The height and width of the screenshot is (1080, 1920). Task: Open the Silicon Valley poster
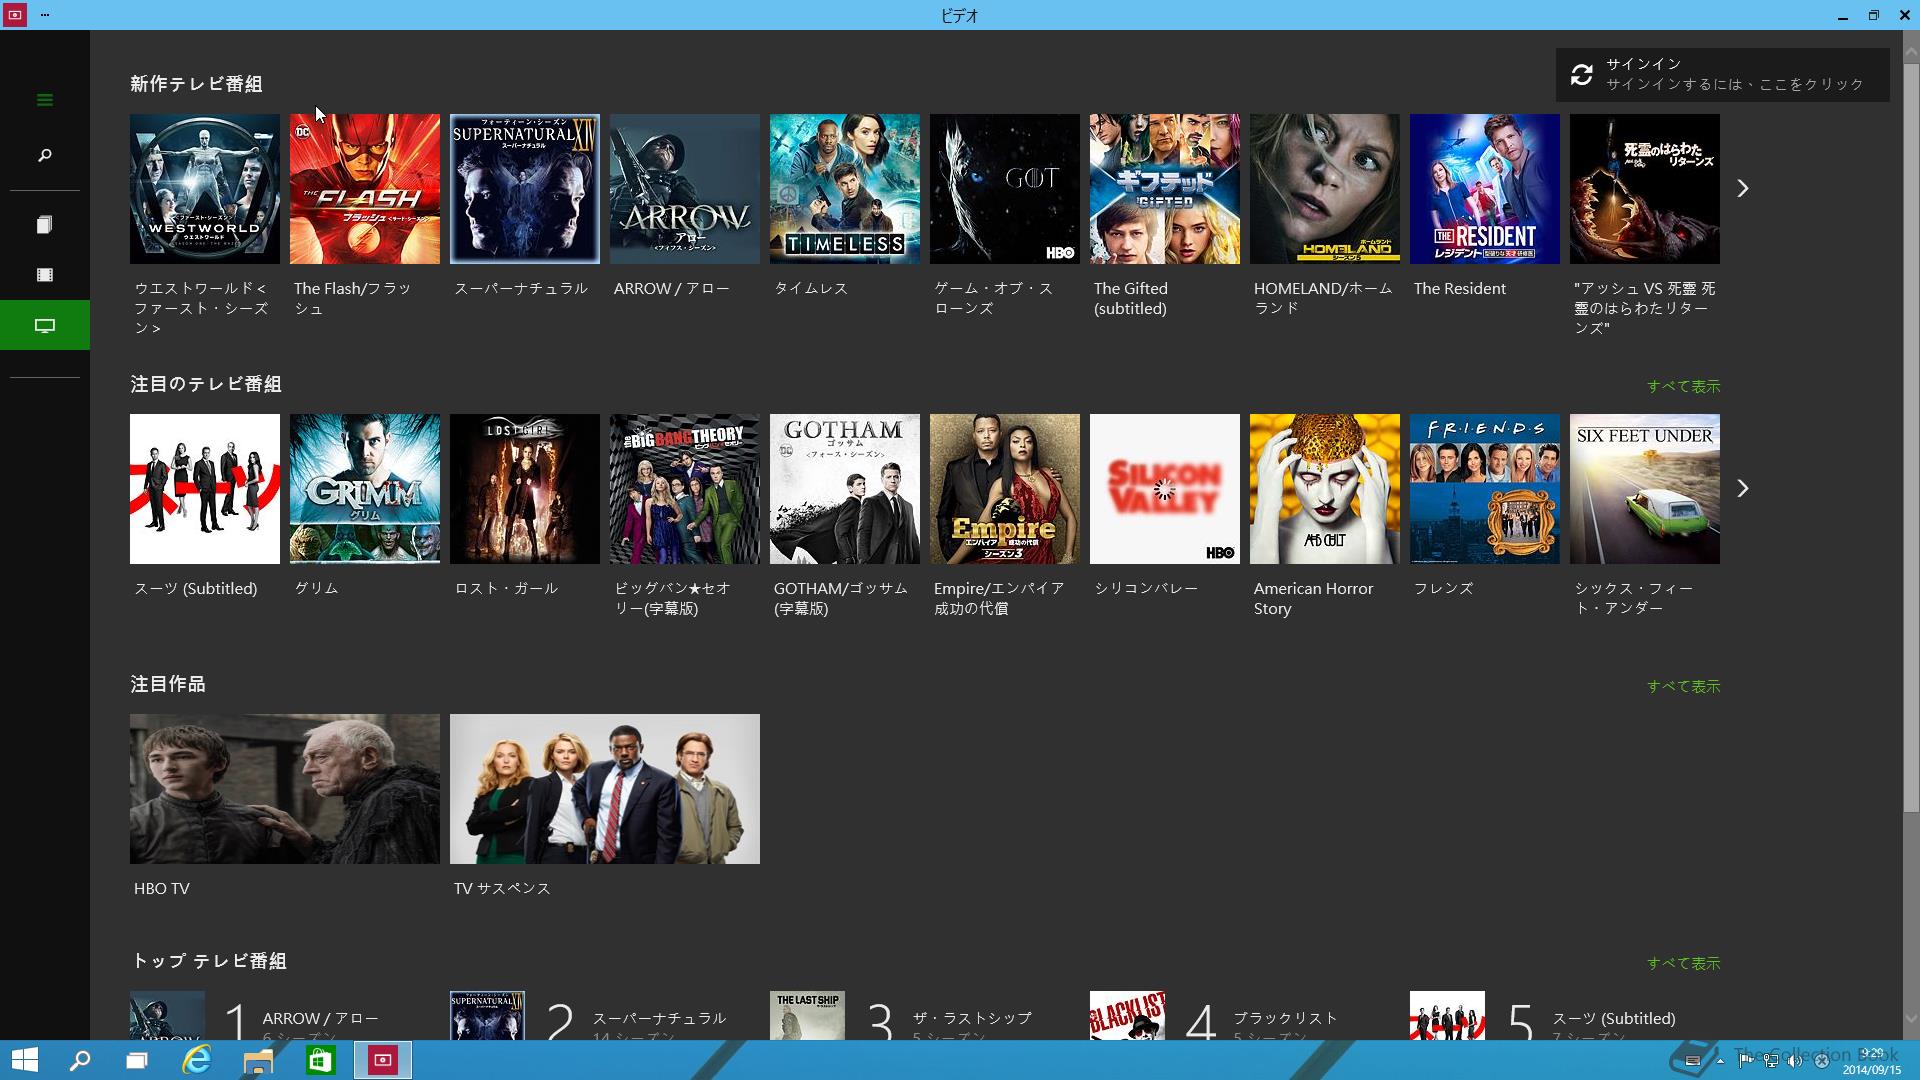[1165, 489]
